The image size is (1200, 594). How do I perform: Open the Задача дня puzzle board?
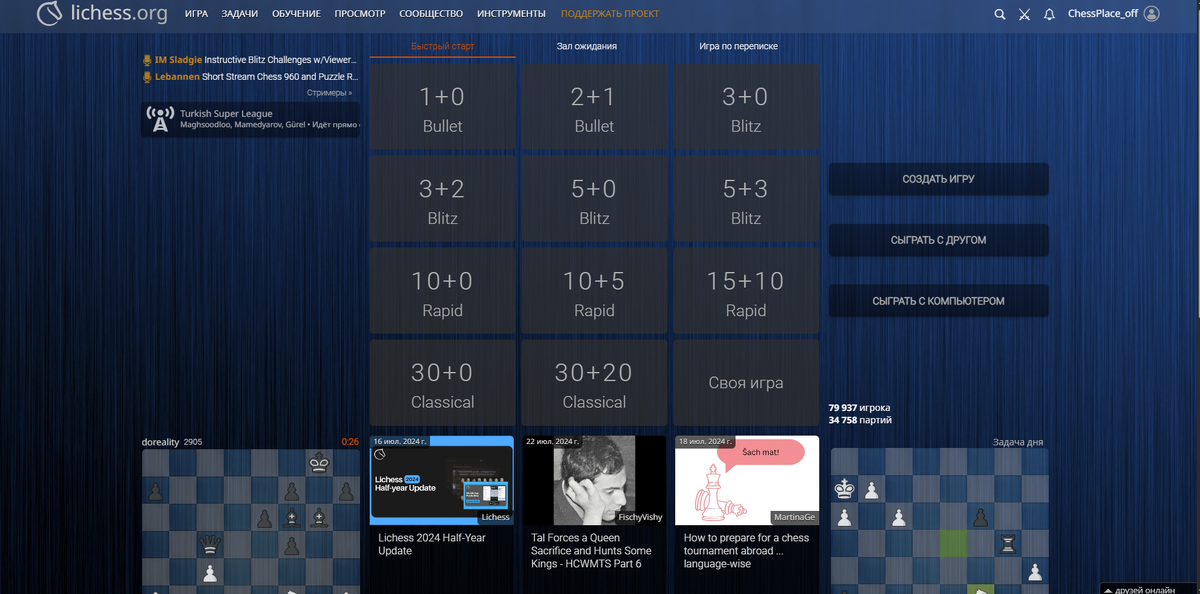pos(939,521)
